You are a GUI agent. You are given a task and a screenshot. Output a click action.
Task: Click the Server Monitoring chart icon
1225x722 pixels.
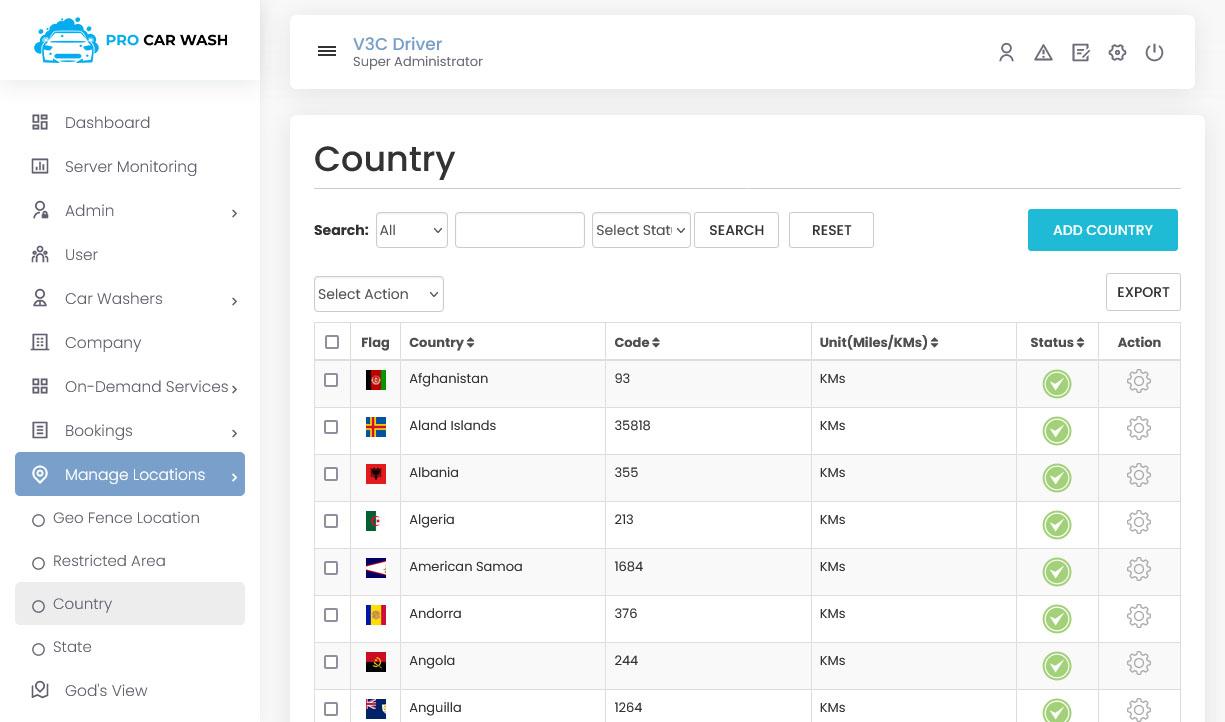tap(40, 167)
